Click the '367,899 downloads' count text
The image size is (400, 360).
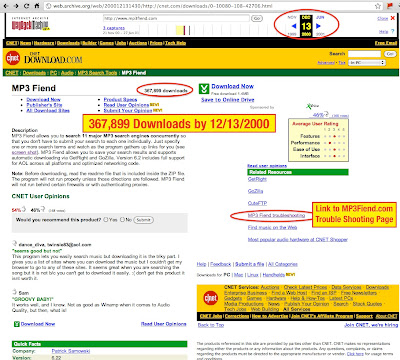[166, 90]
